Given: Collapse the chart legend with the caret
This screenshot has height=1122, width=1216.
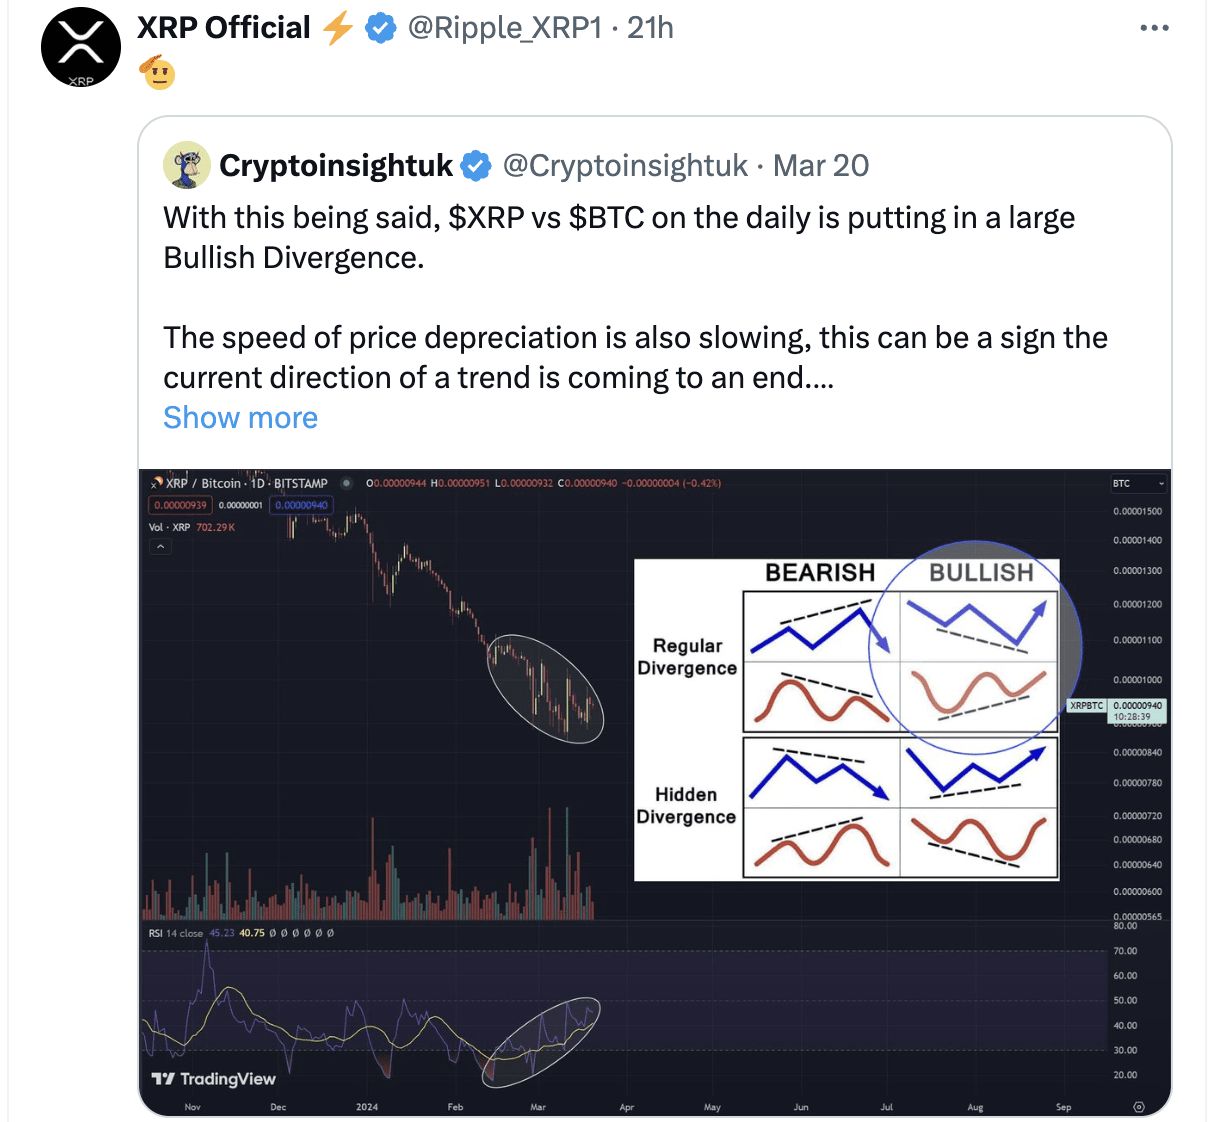Looking at the screenshot, I should tap(160, 547).
